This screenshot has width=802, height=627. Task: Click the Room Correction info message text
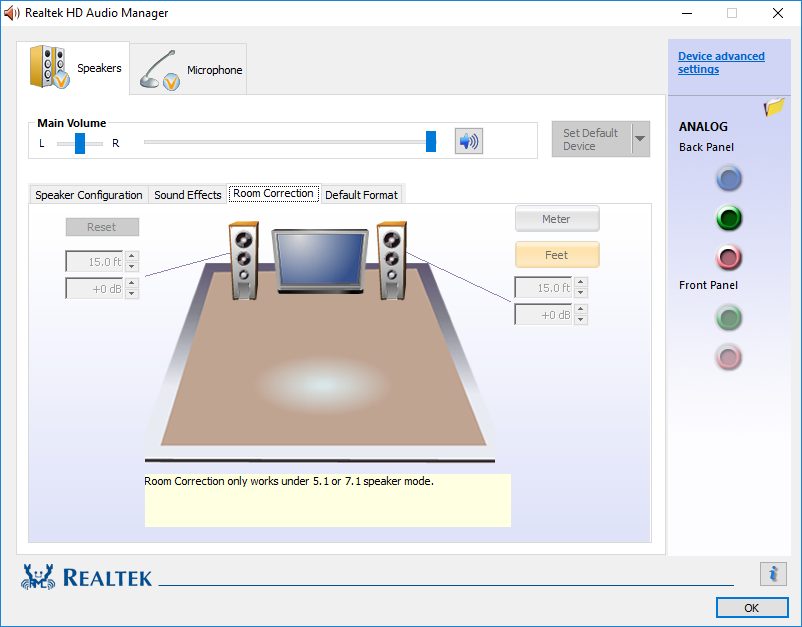(289, 481)
